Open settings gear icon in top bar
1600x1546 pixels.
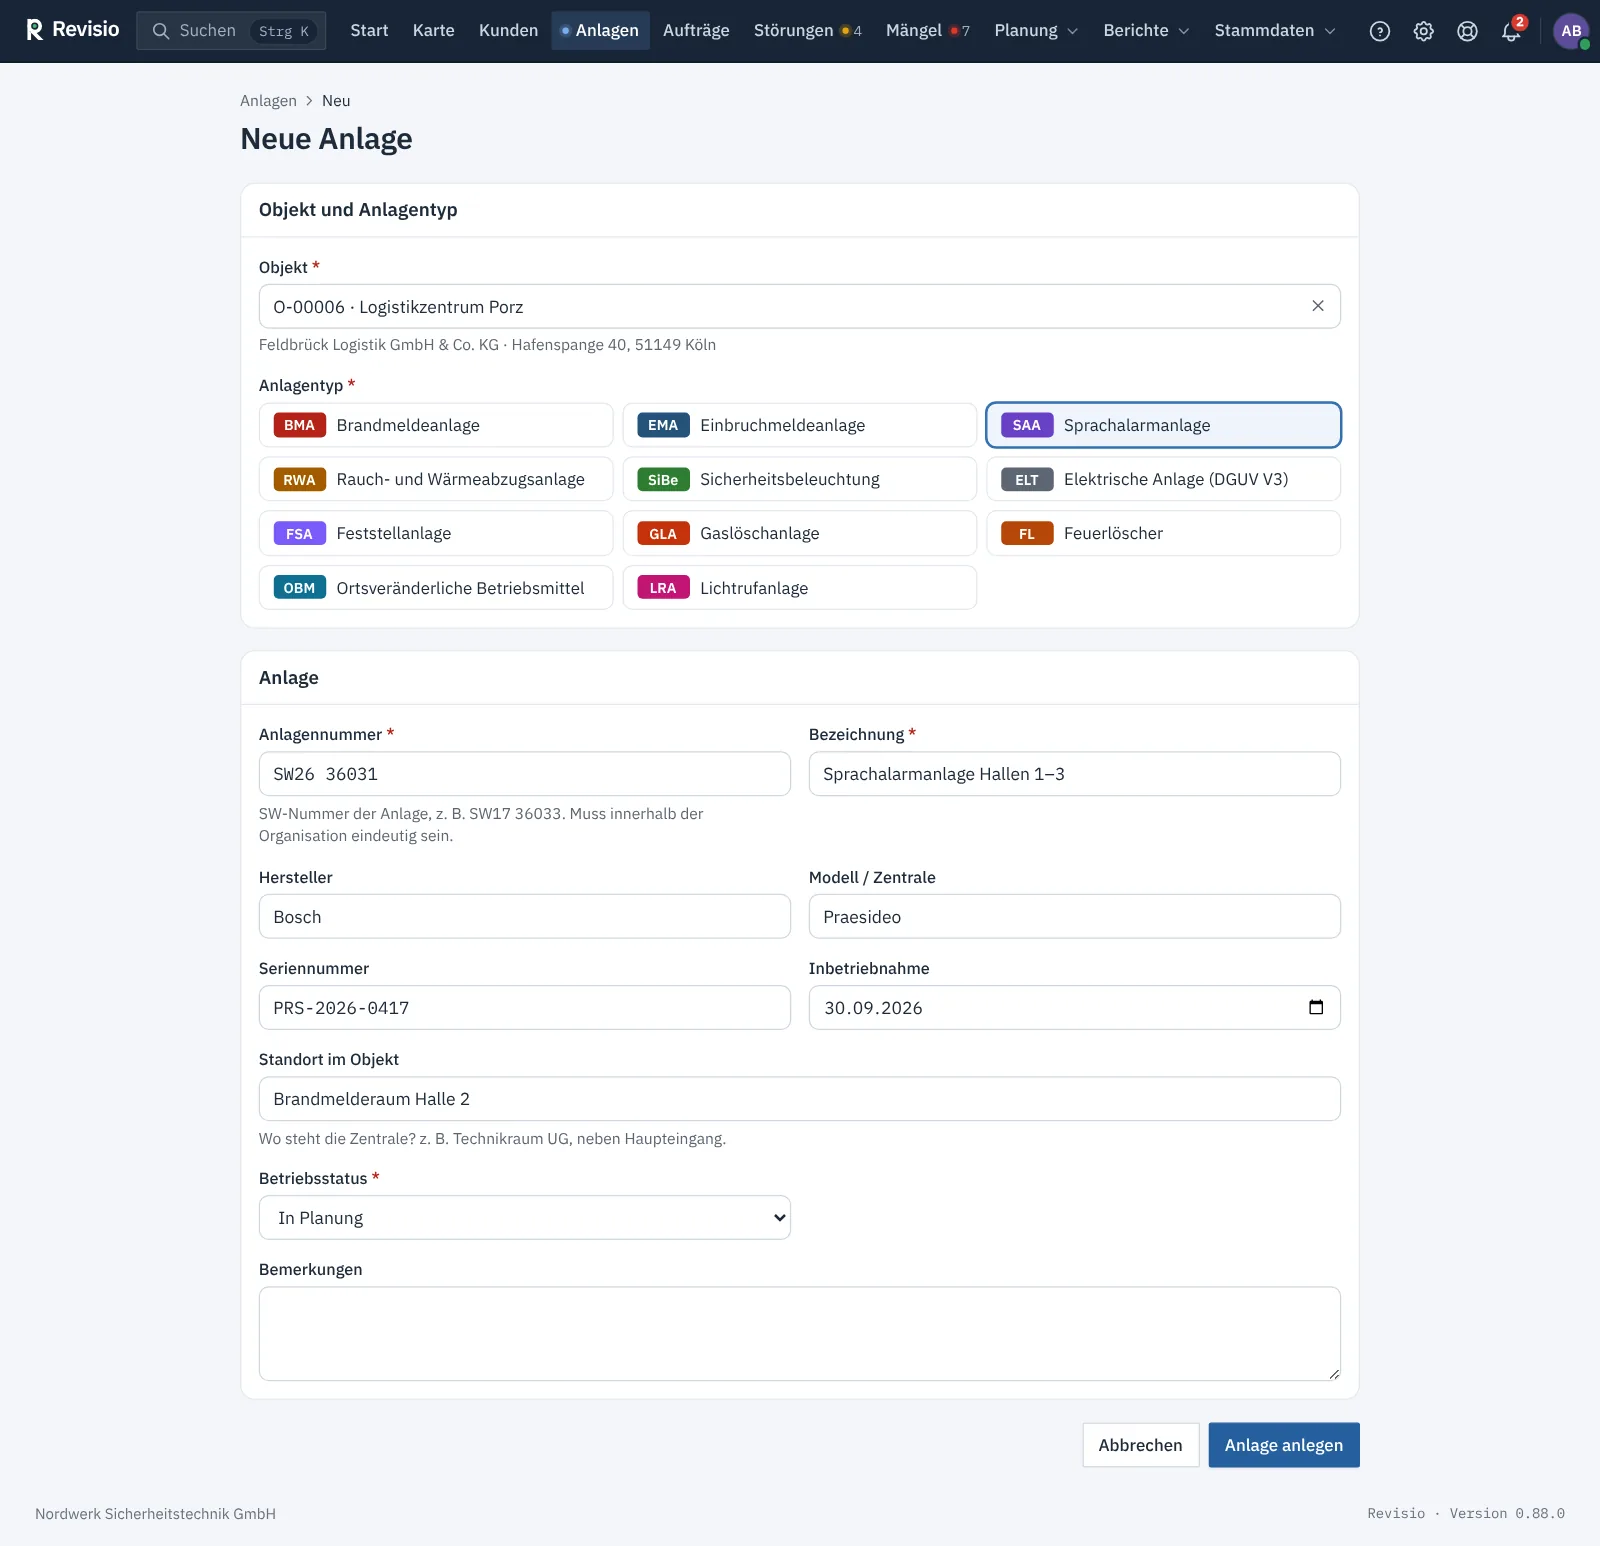[x=1424, y=31]
